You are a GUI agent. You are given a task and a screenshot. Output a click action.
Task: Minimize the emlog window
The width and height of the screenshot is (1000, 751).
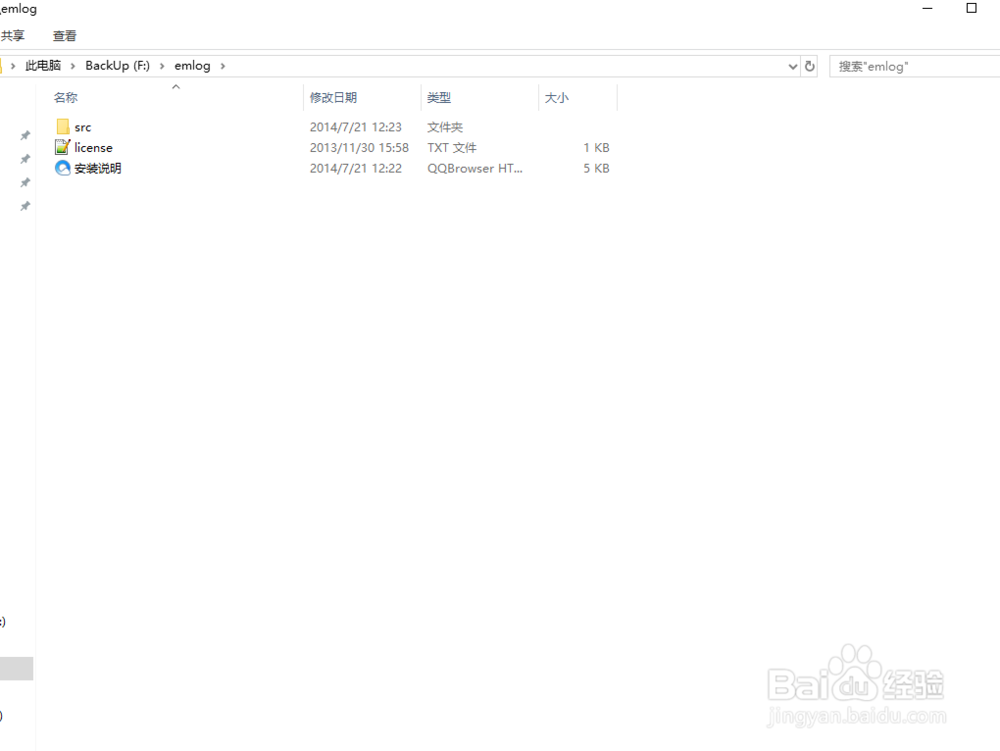(x=927, y=8)
